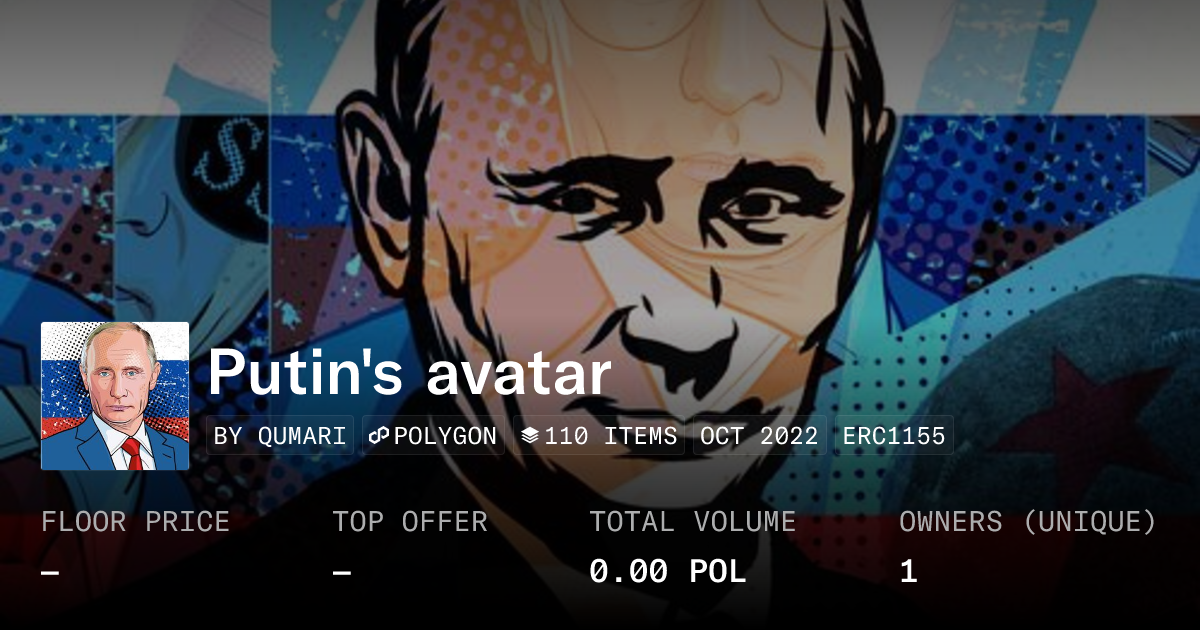Click the unique owners count 1

pyautogui.click(x=908, y=572)
